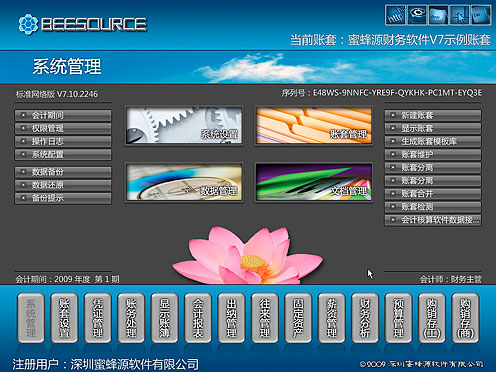Click the http web link icon
The image size is (496, 372).
click(x=396, y=15)
